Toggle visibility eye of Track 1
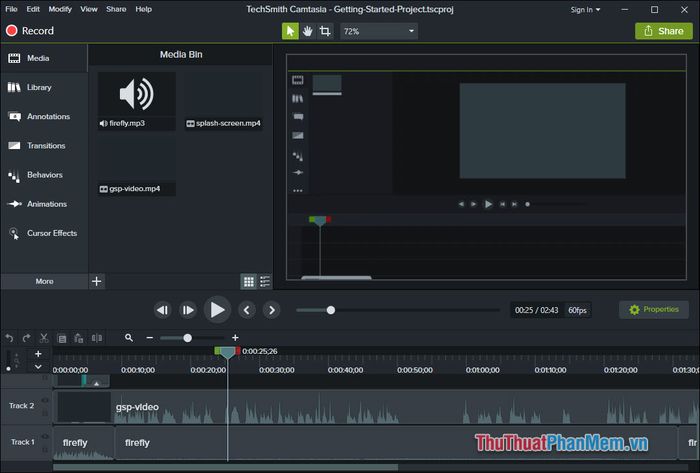 45,436
